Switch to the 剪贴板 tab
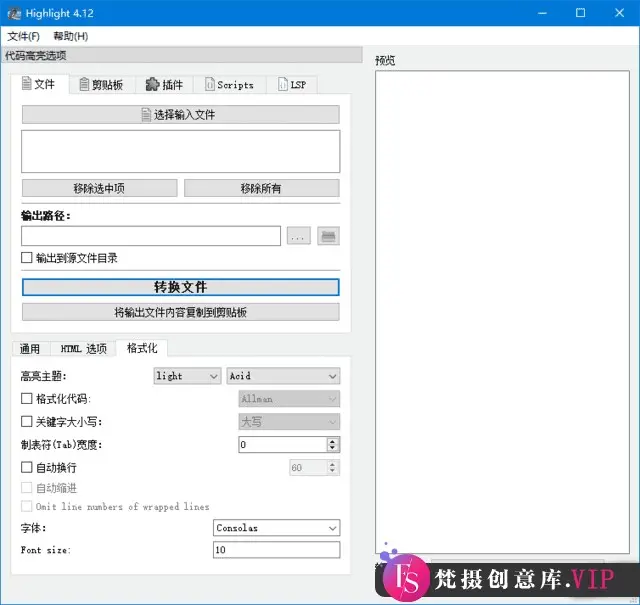 tap(102, 85)
